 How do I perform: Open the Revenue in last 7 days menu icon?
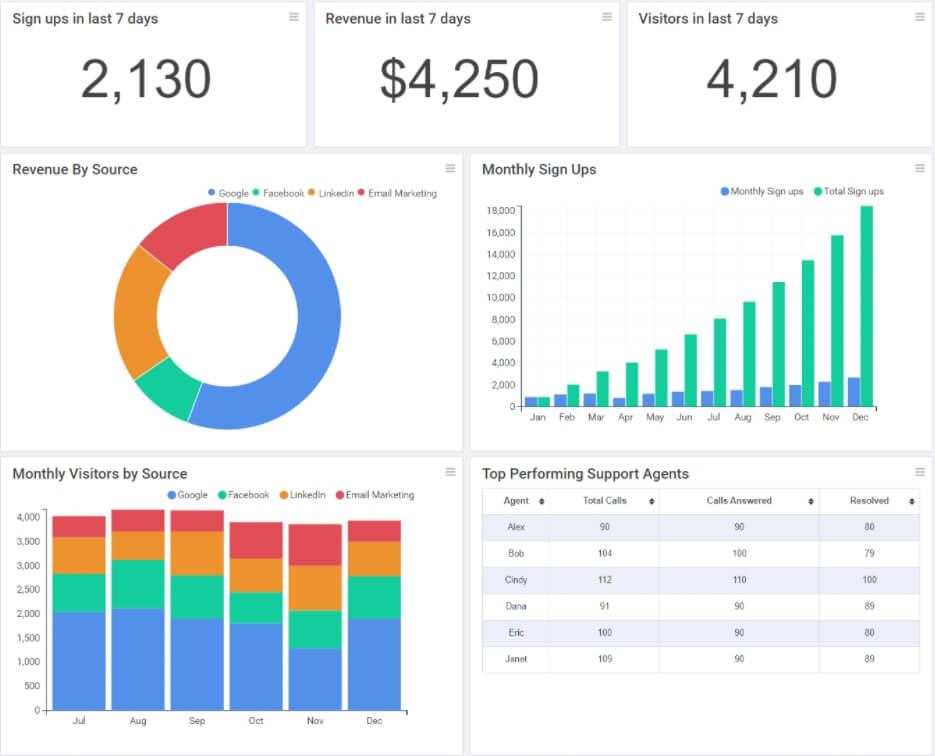(607, 17)
